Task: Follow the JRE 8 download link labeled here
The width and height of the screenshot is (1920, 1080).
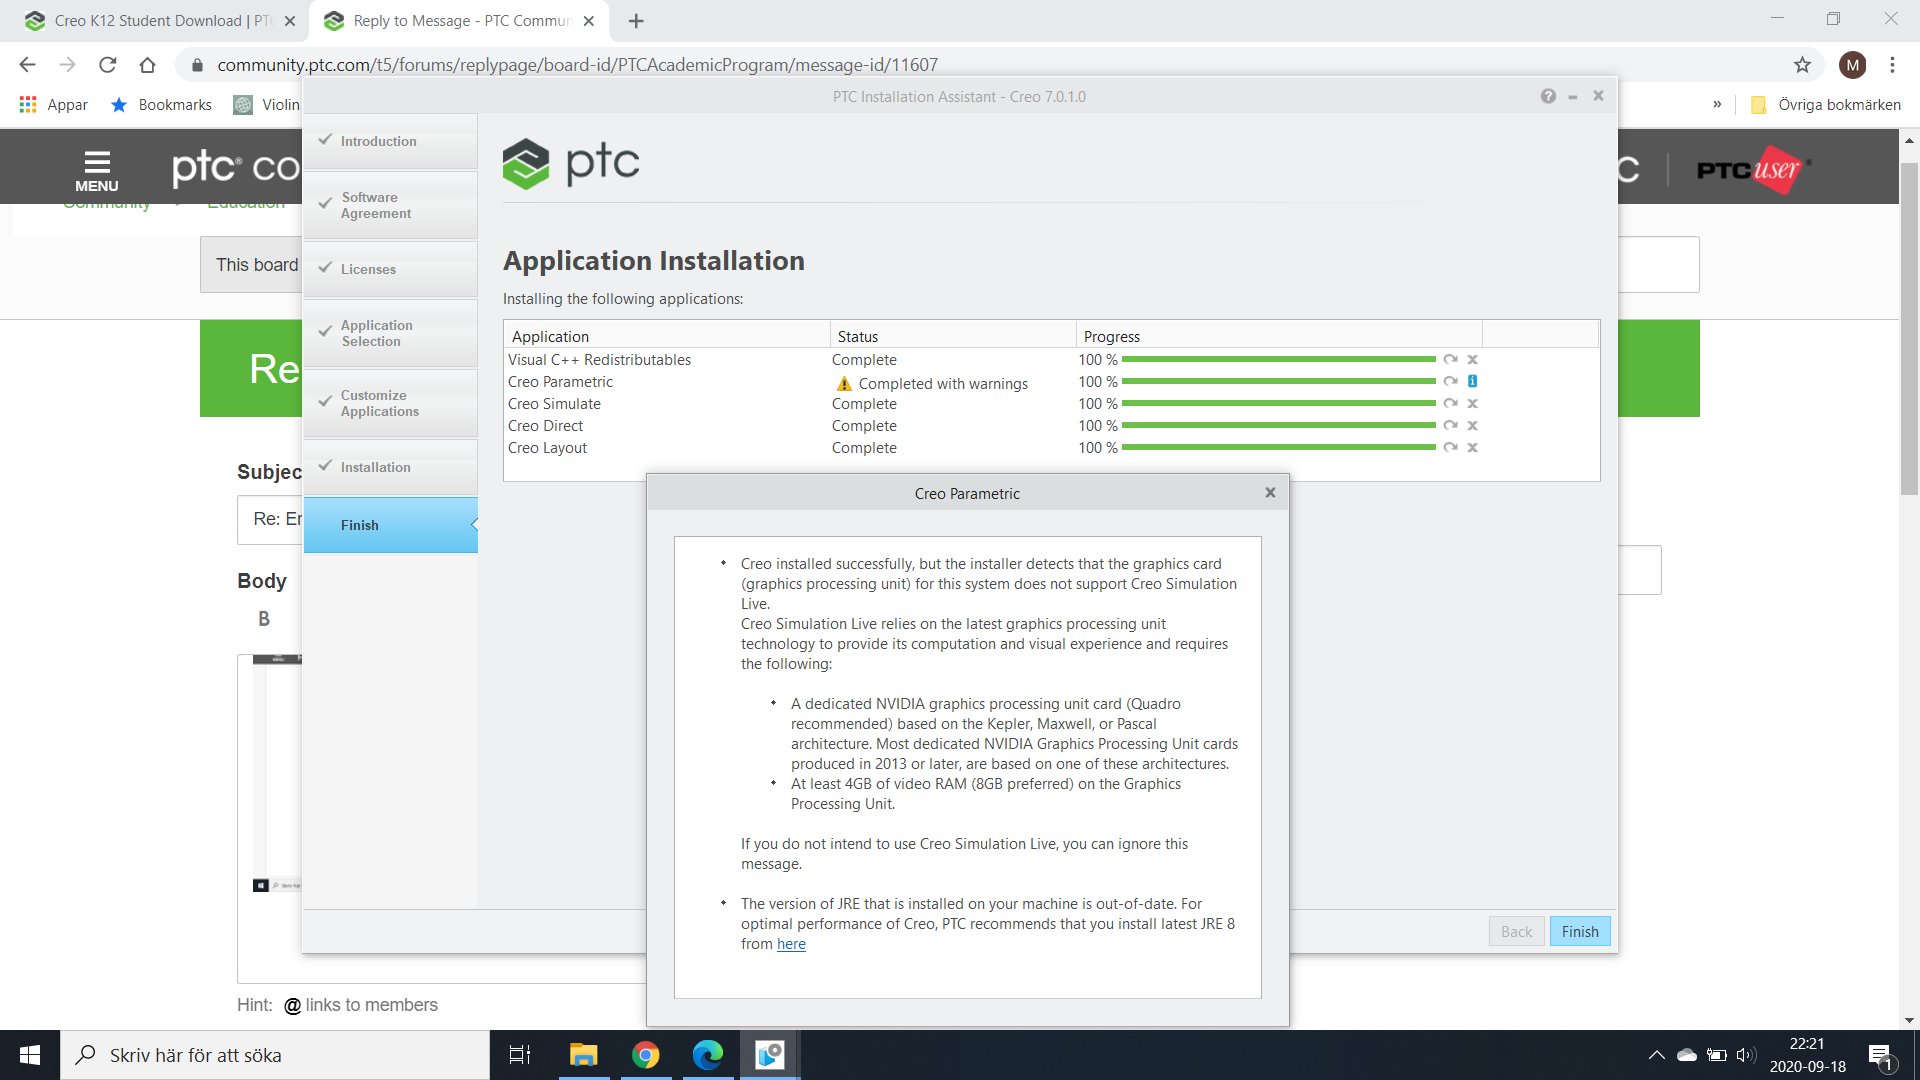Action: 790,944
